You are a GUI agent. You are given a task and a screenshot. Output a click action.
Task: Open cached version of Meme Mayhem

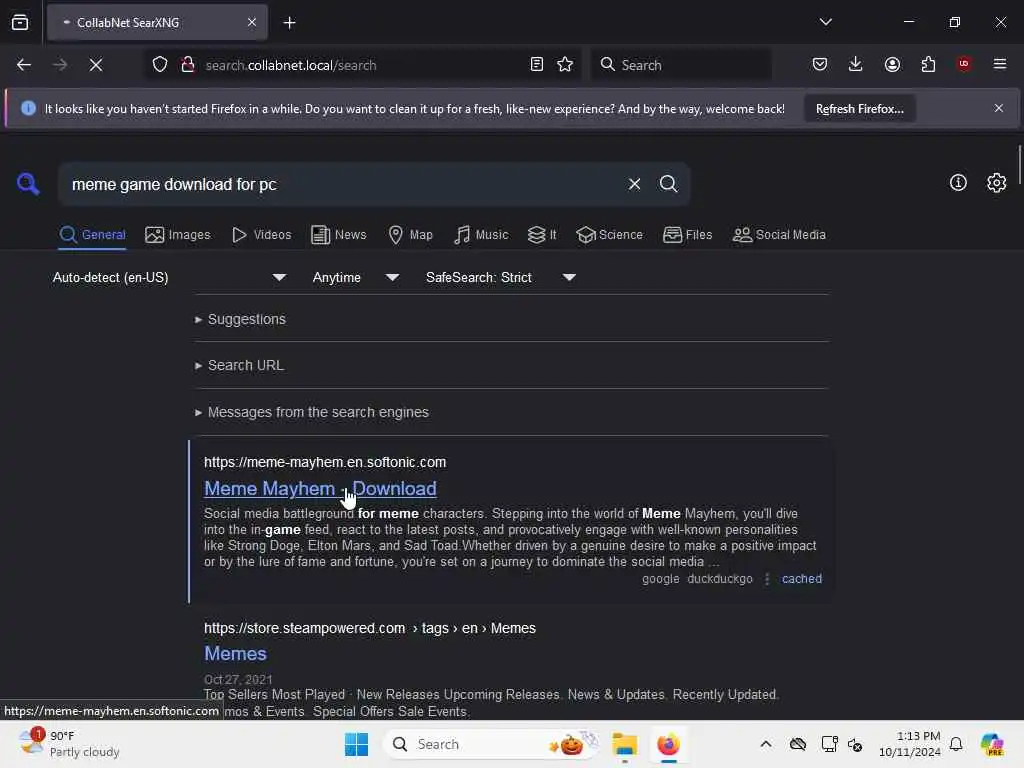click(x=801, y=579)
